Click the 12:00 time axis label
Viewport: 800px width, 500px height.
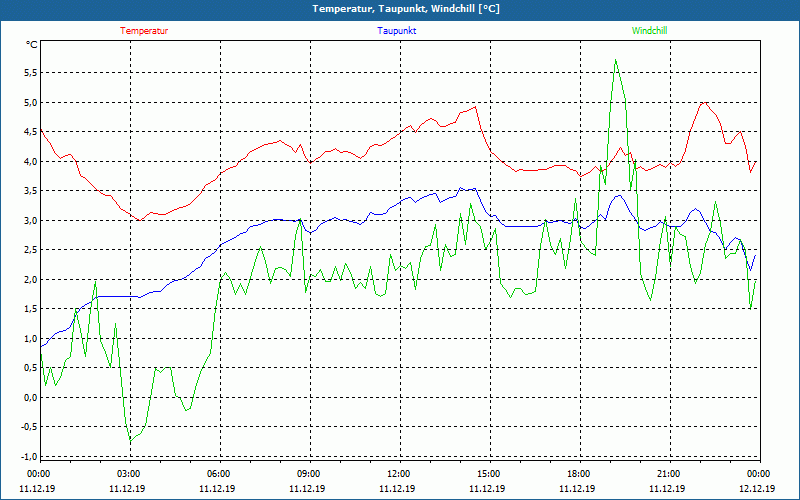pos(399,474)
